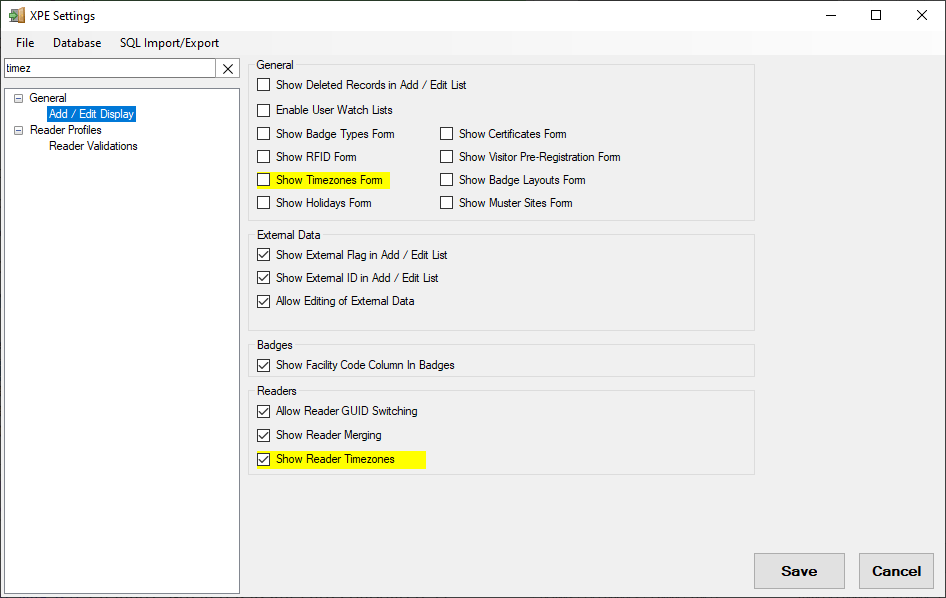This screenshot has height=598, width=946.
Task: Uncheck Show Reader Timezones
Action: point(264,459)
